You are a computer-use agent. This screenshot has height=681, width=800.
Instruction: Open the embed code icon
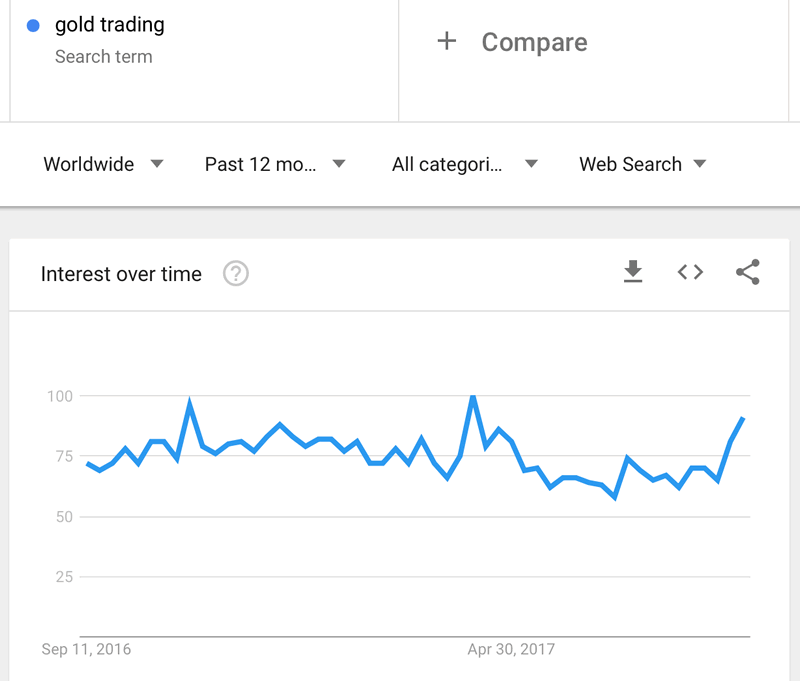690,272
